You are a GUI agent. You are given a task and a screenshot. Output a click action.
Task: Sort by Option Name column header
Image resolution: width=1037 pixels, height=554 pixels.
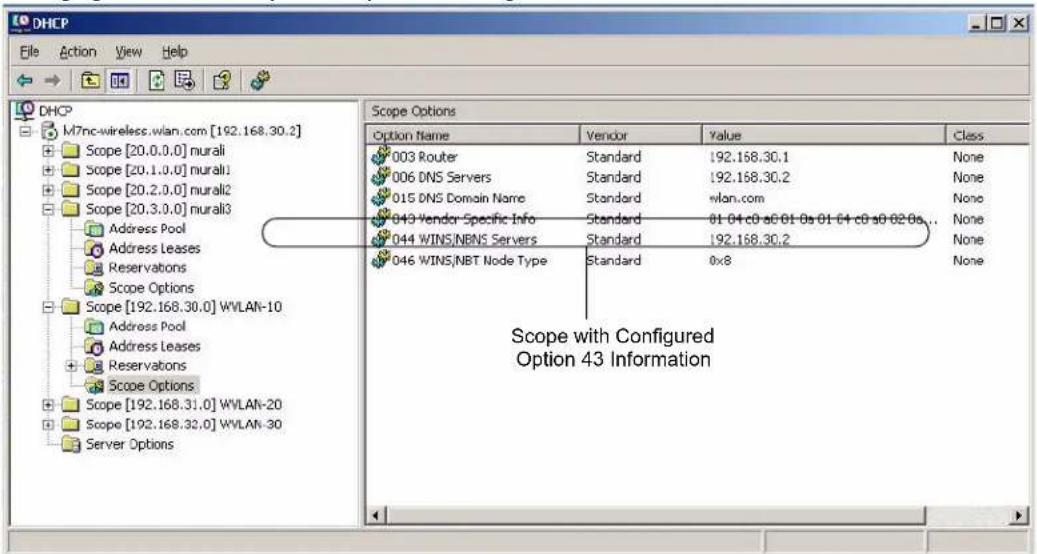[473, 136]
